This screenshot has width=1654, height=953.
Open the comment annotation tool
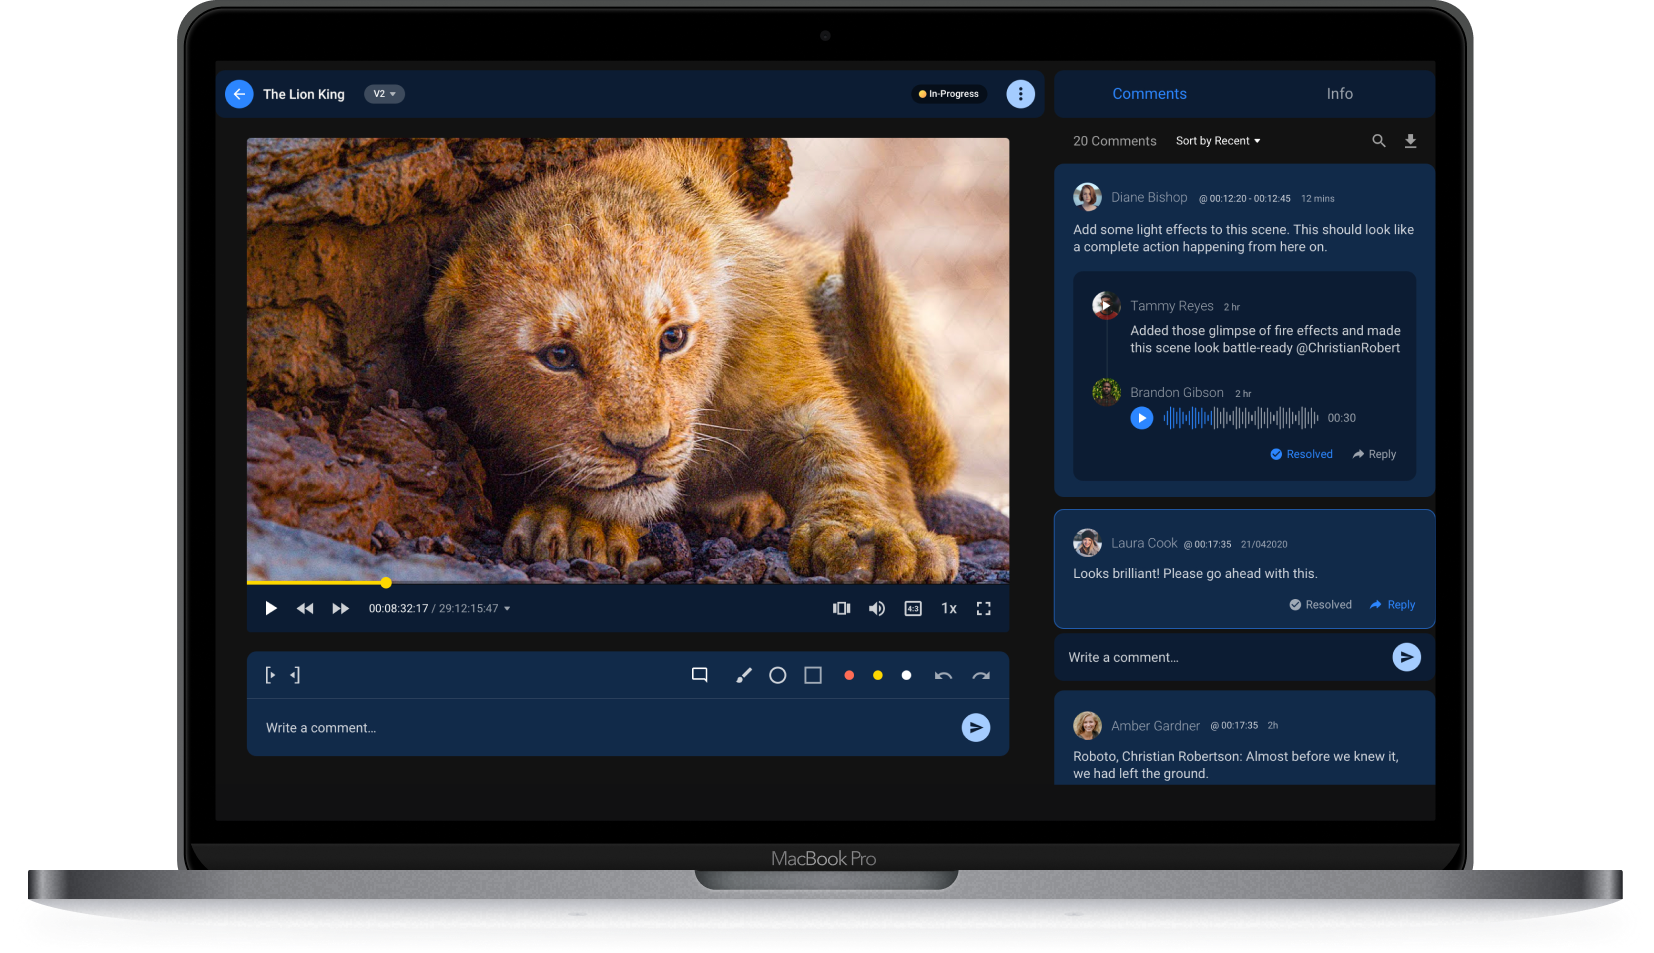pos(699,674)
